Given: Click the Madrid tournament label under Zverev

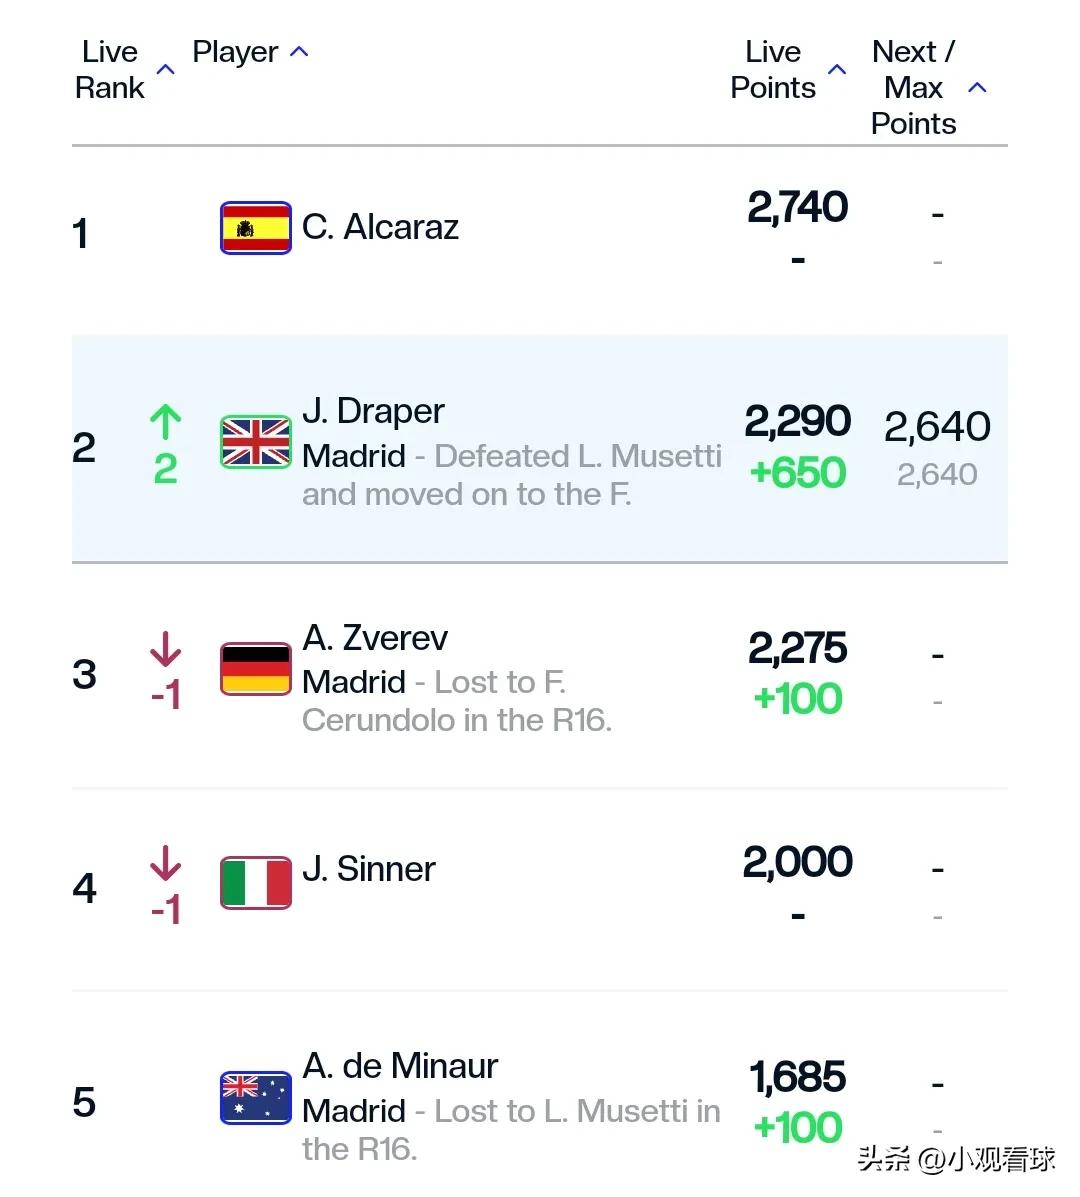Looking at the screenshot, I should tap(354, 682).
